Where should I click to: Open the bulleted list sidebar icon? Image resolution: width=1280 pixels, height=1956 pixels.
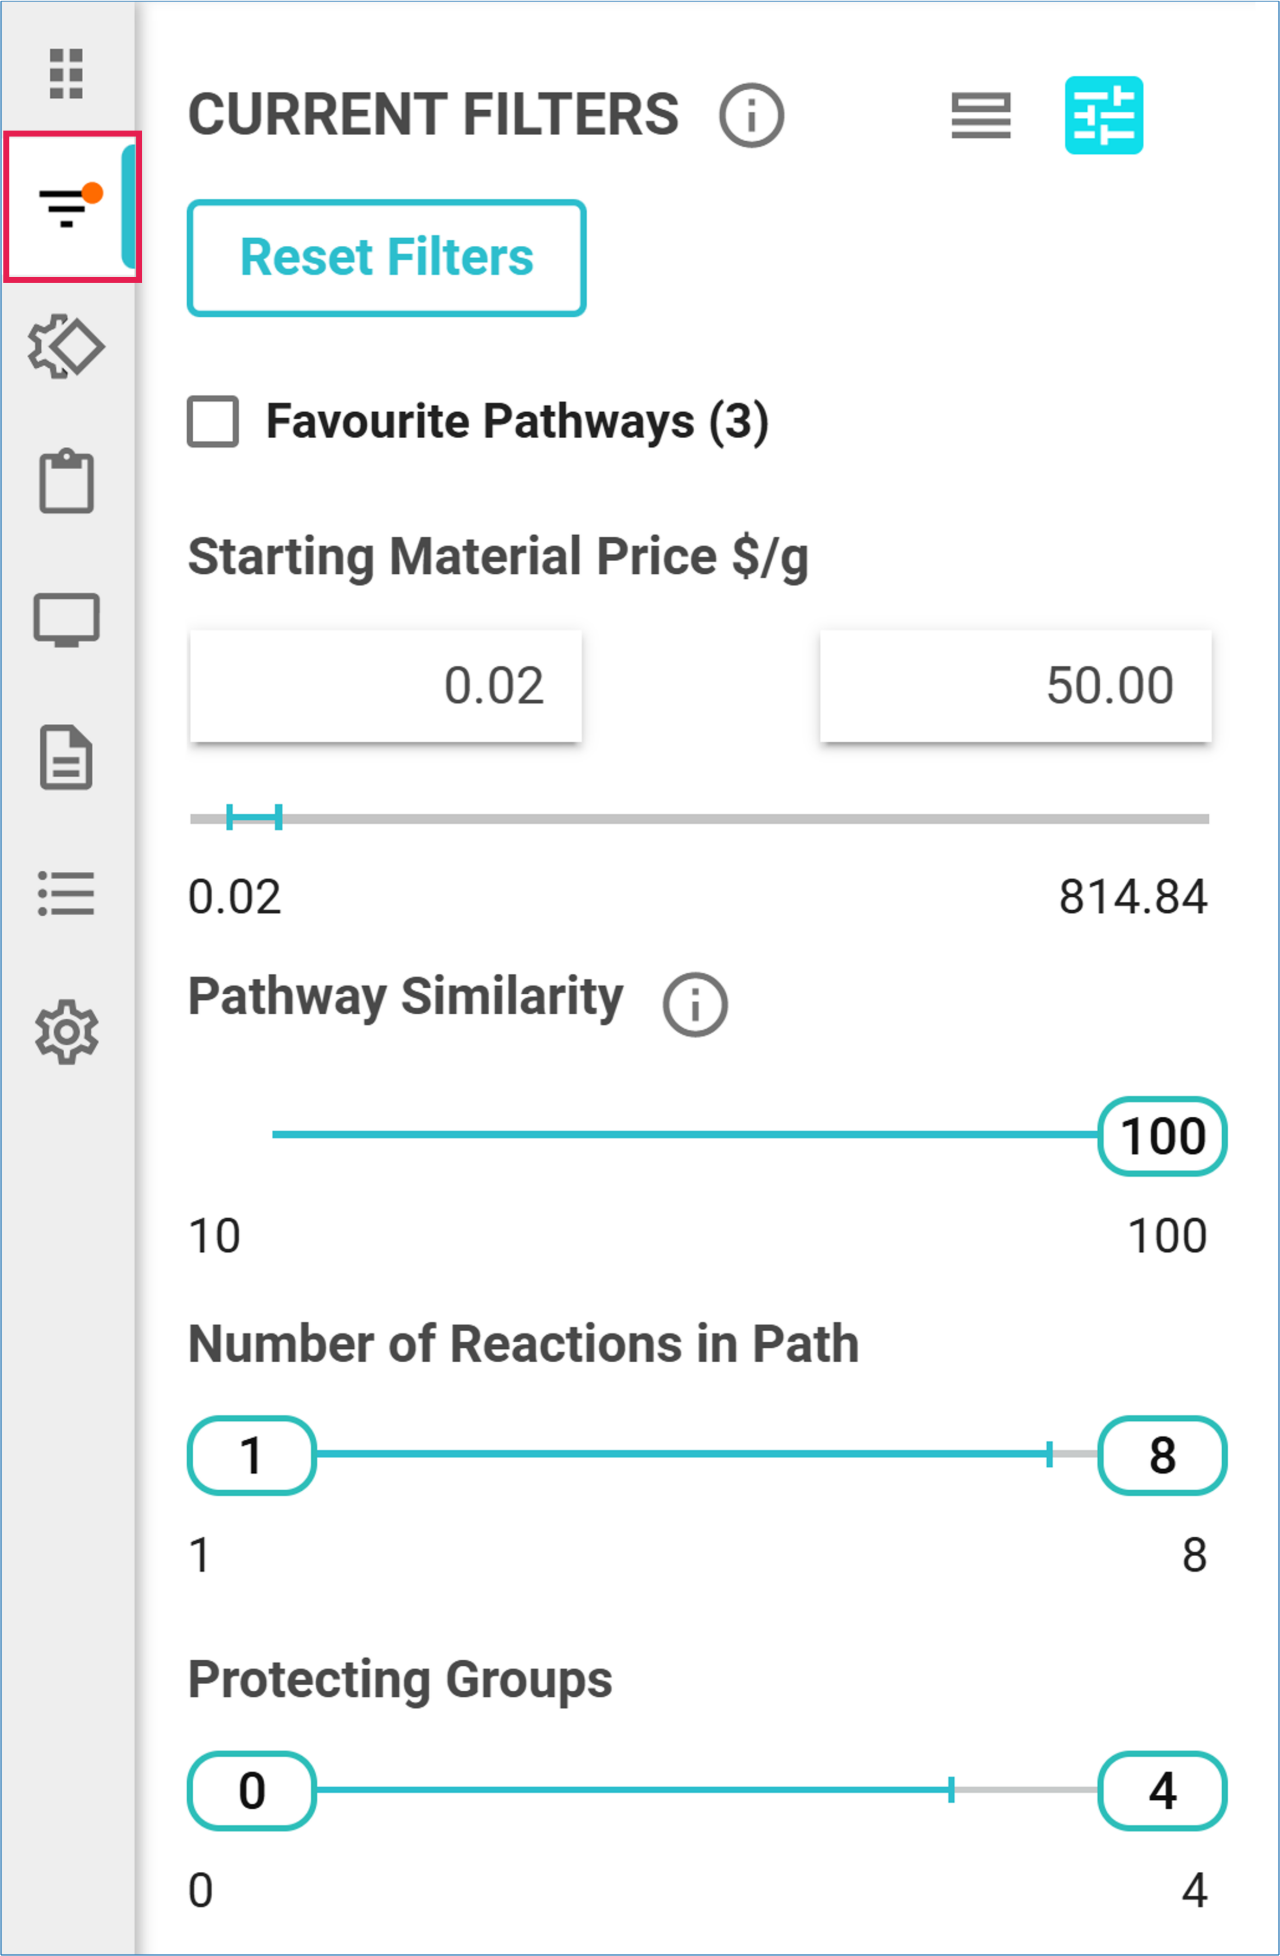66,893
